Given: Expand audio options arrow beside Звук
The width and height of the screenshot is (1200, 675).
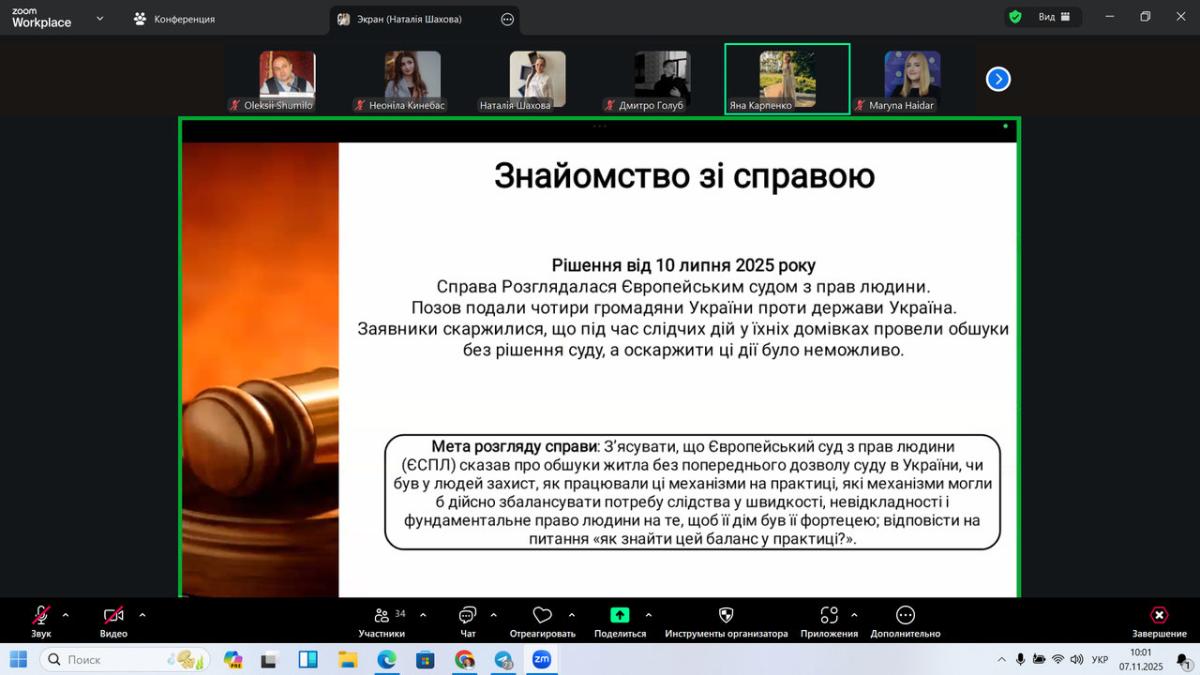Looking at the screenshot, I should (x=66, y=615).
